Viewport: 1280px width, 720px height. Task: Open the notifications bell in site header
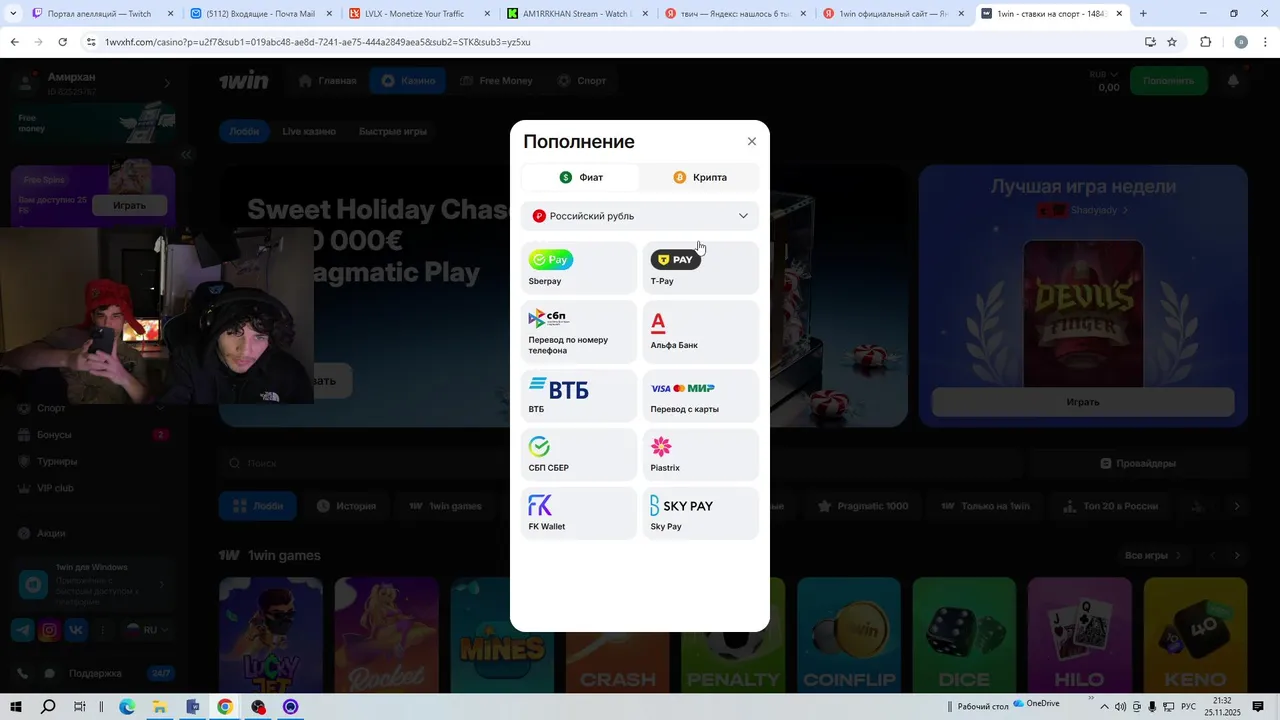(1233, 81)
